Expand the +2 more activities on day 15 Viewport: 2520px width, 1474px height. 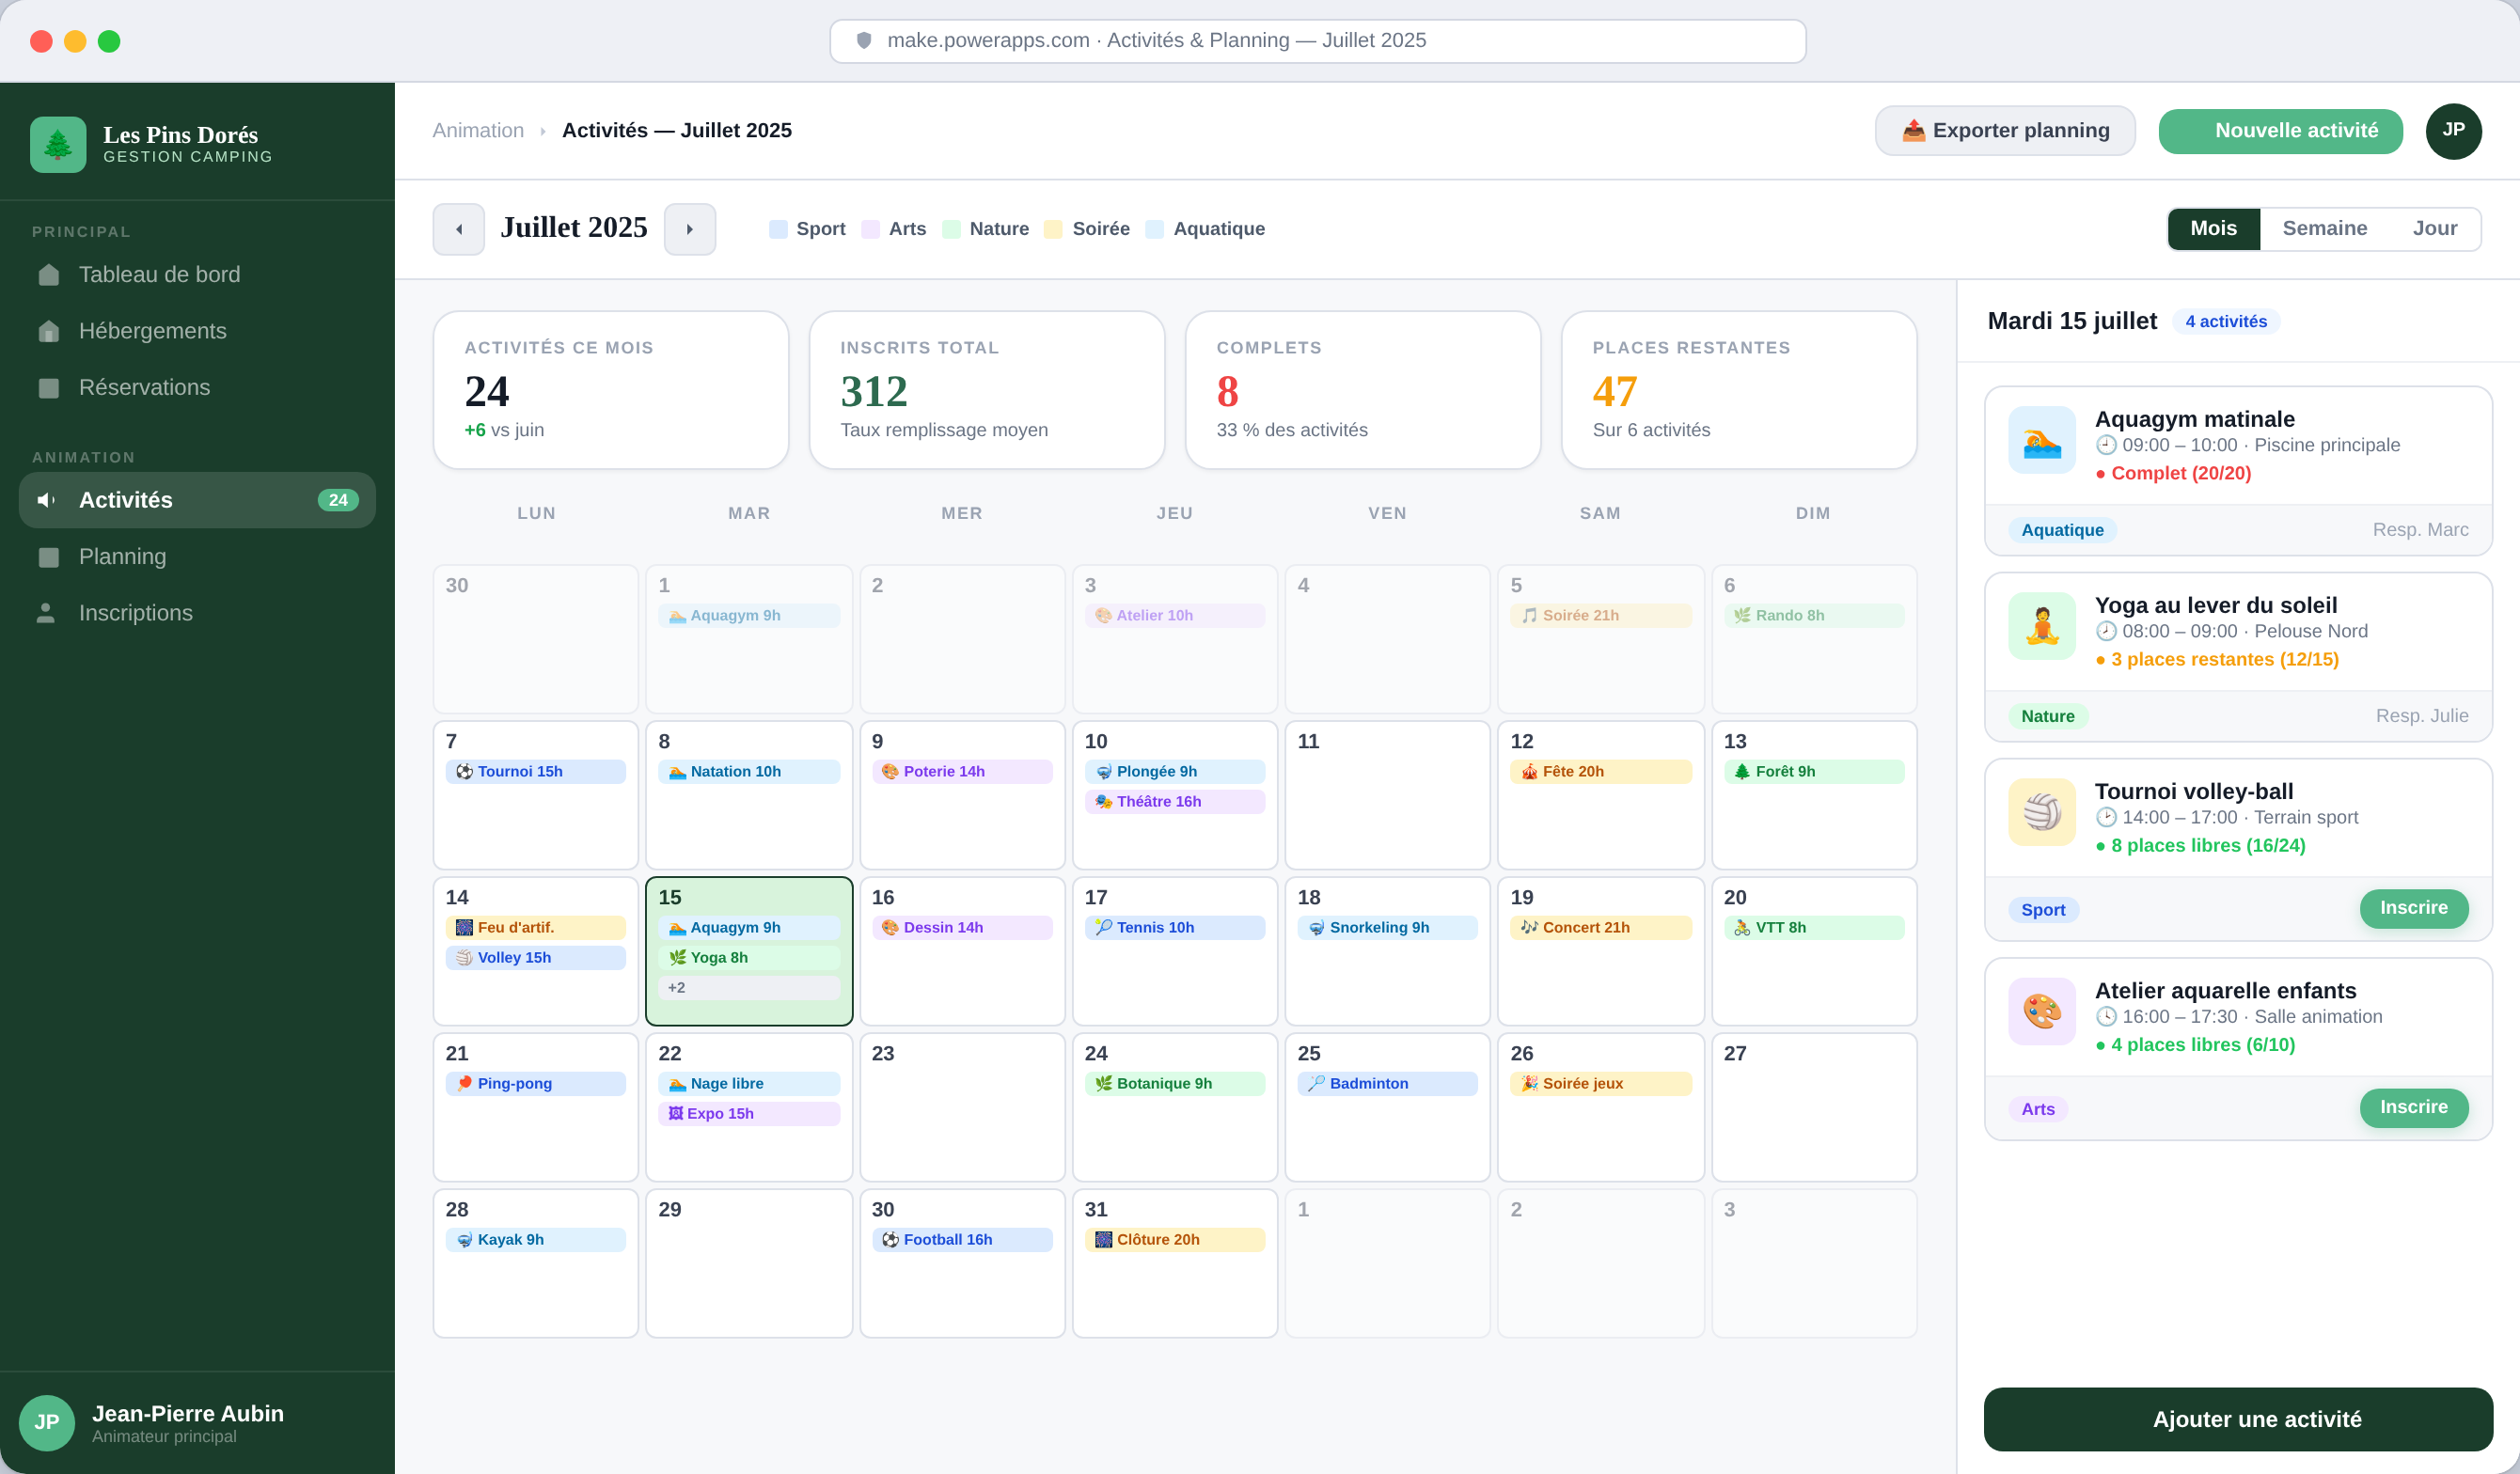[x=748, y=988]
